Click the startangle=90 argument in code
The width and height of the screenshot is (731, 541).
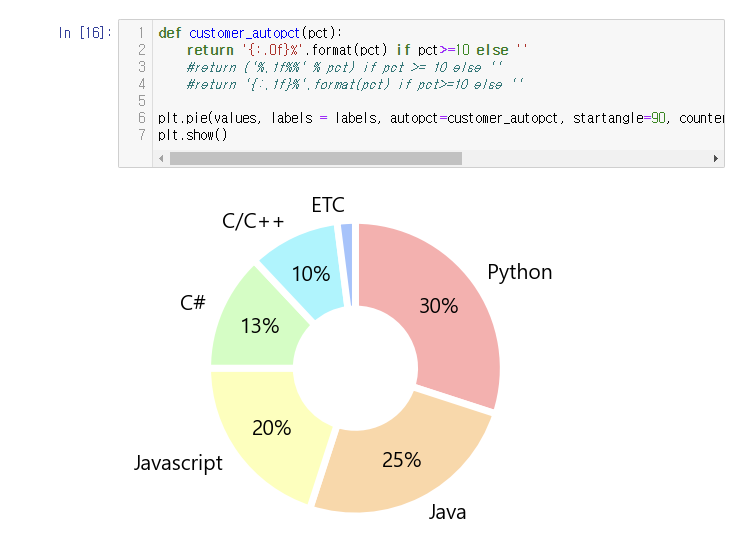coord(619,118)
